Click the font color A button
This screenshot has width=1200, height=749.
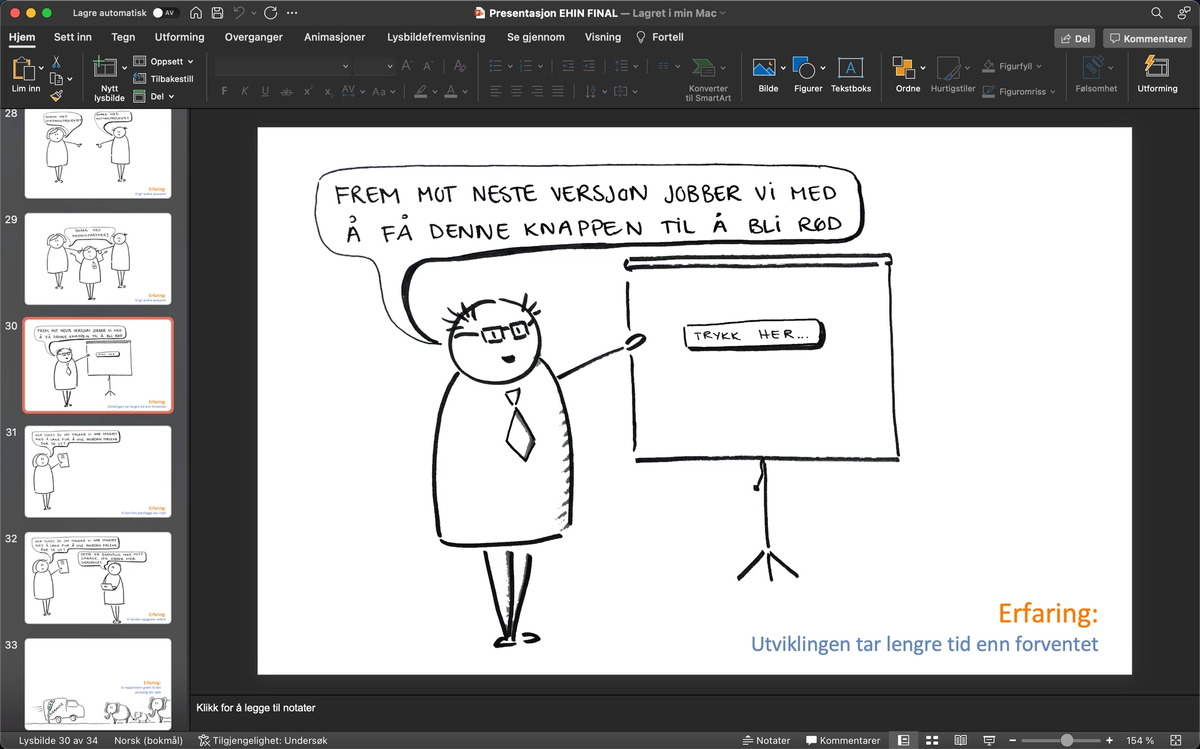(450, 91)
